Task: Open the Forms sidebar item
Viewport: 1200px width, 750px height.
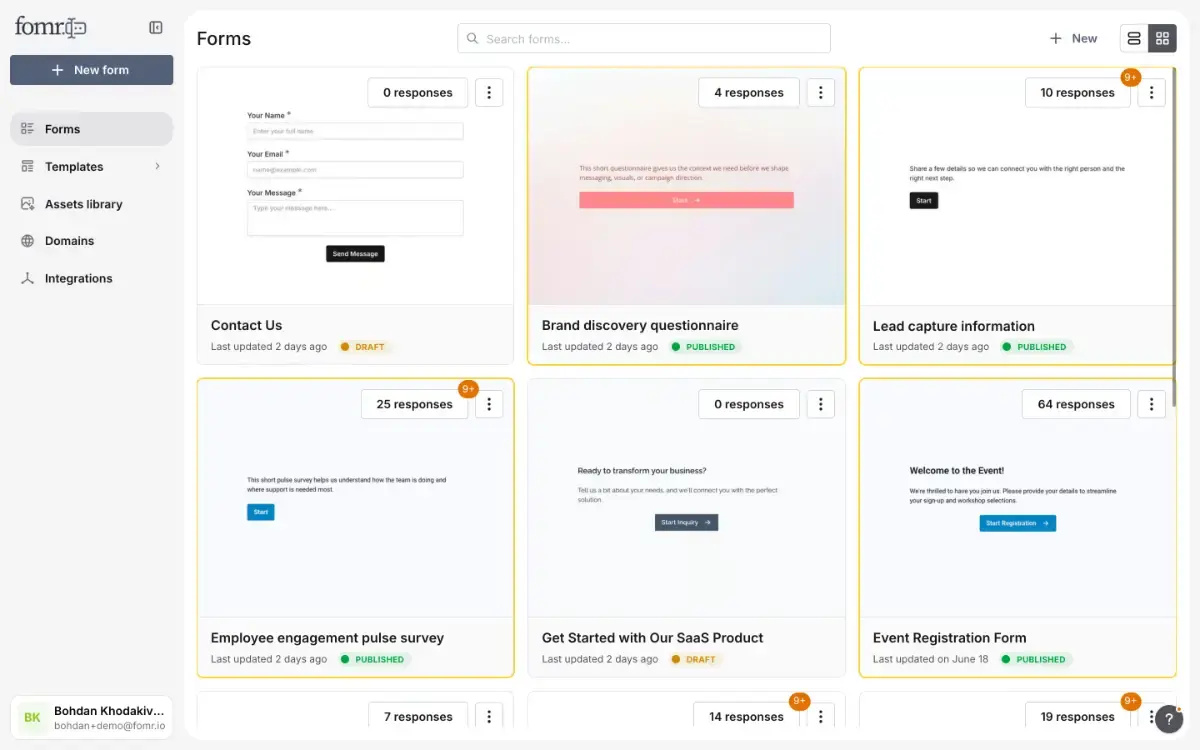Action: (91, 129)
